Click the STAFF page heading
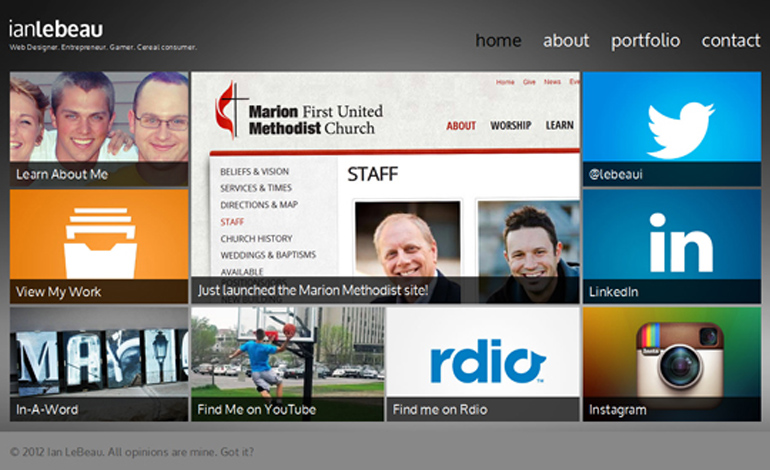The image size is (770, 470). pyautogui.click(x=373, y=174)
